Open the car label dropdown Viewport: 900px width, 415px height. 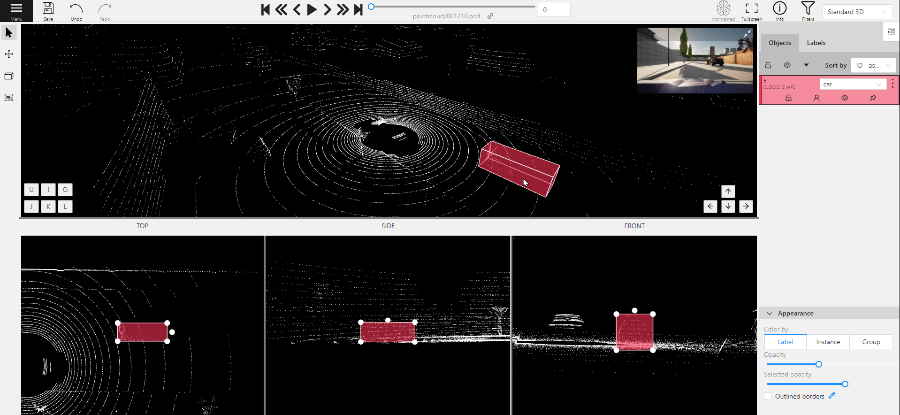(851, 84)
